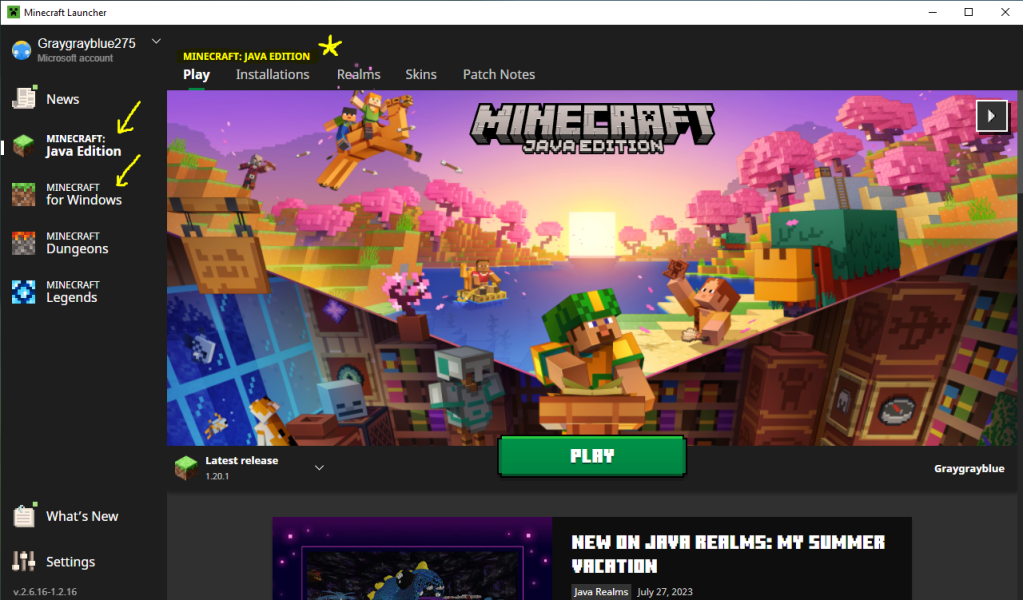
Task: Open What's New clipboard icon
Action: click(x=24, y=515)
